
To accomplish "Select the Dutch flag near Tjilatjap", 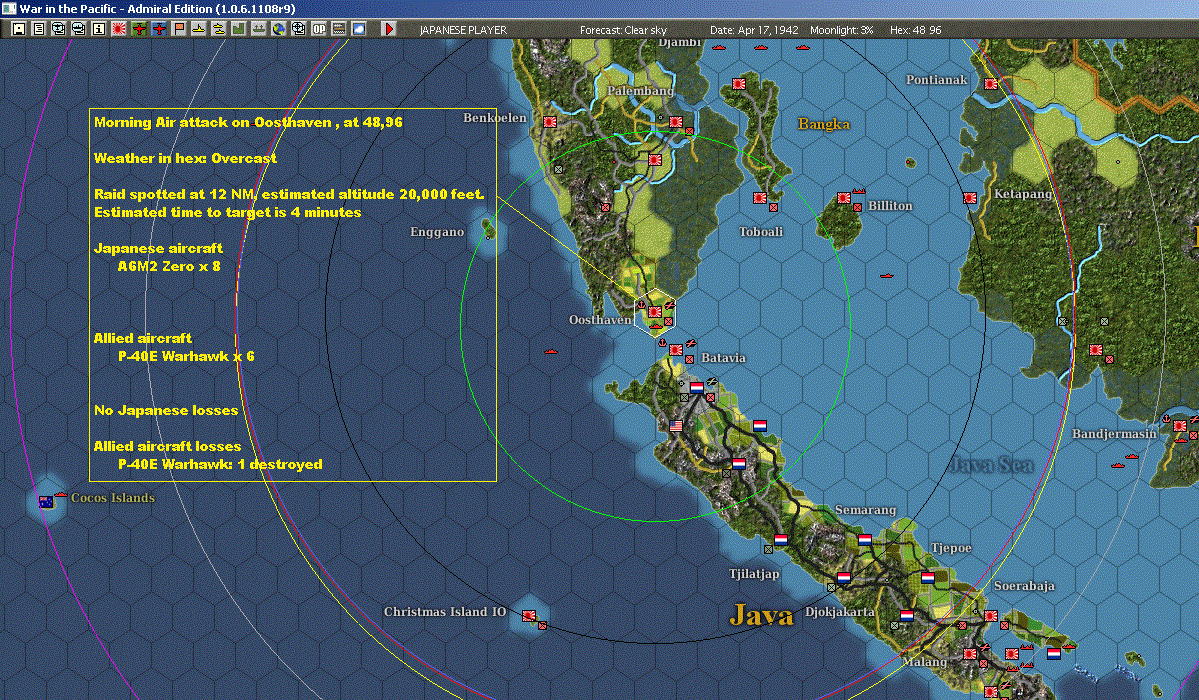I will [781, 539].
